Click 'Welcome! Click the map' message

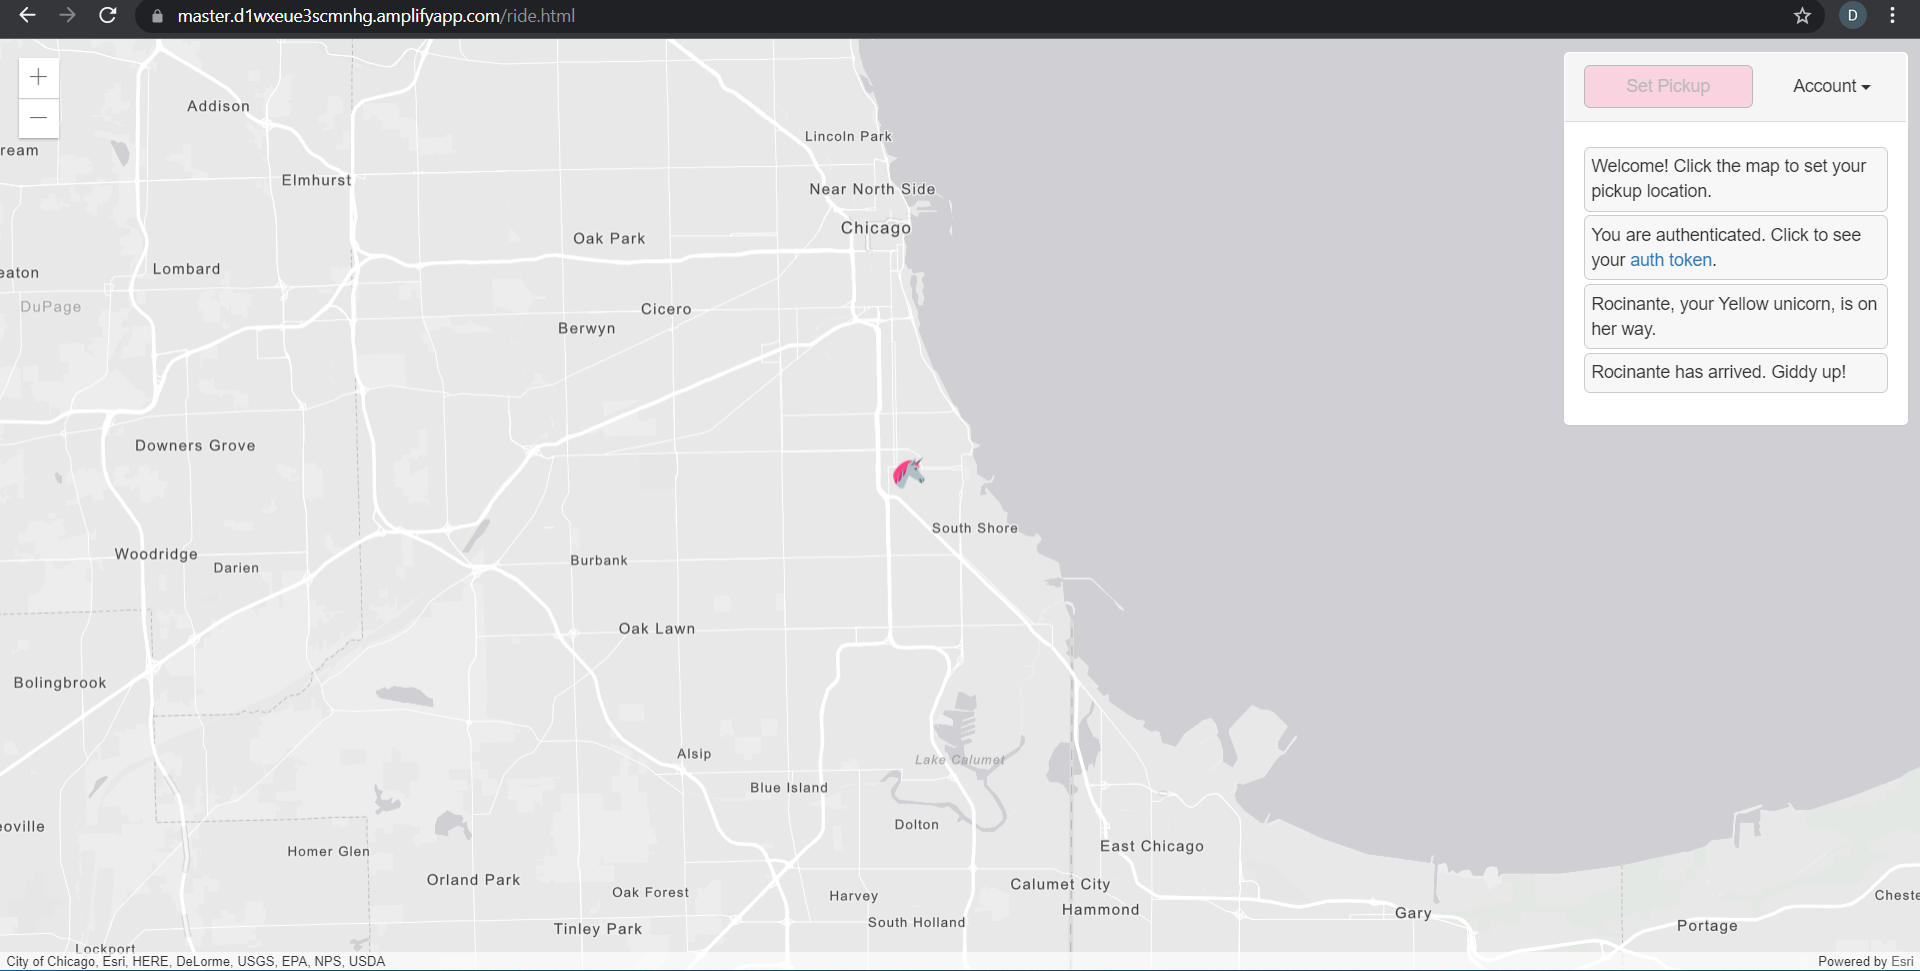(1735, 179)
